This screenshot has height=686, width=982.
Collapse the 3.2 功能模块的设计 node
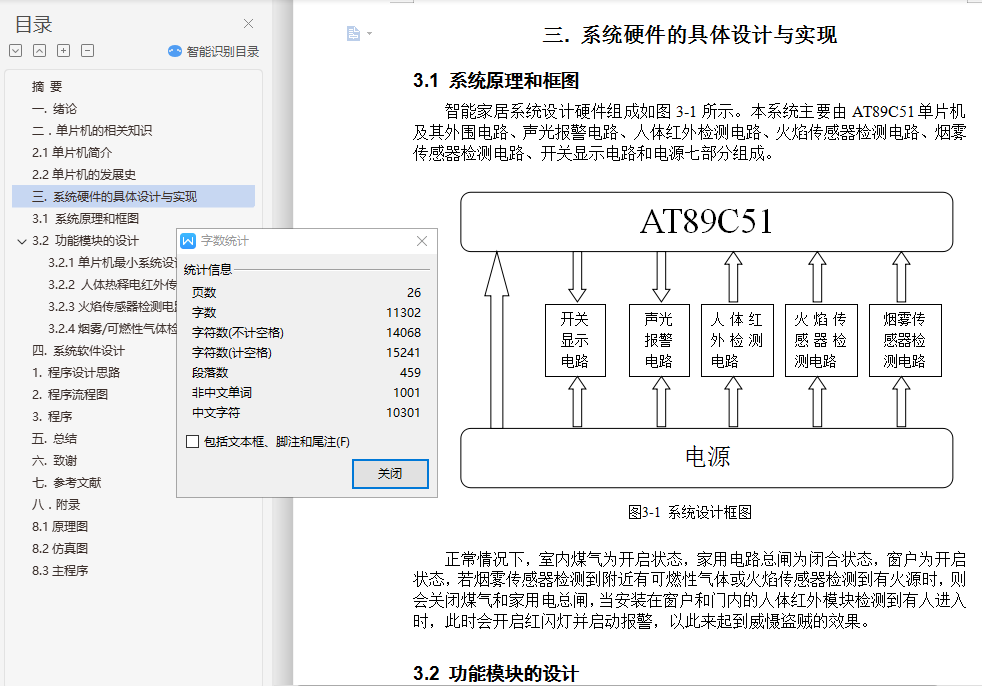click(21, 241)
